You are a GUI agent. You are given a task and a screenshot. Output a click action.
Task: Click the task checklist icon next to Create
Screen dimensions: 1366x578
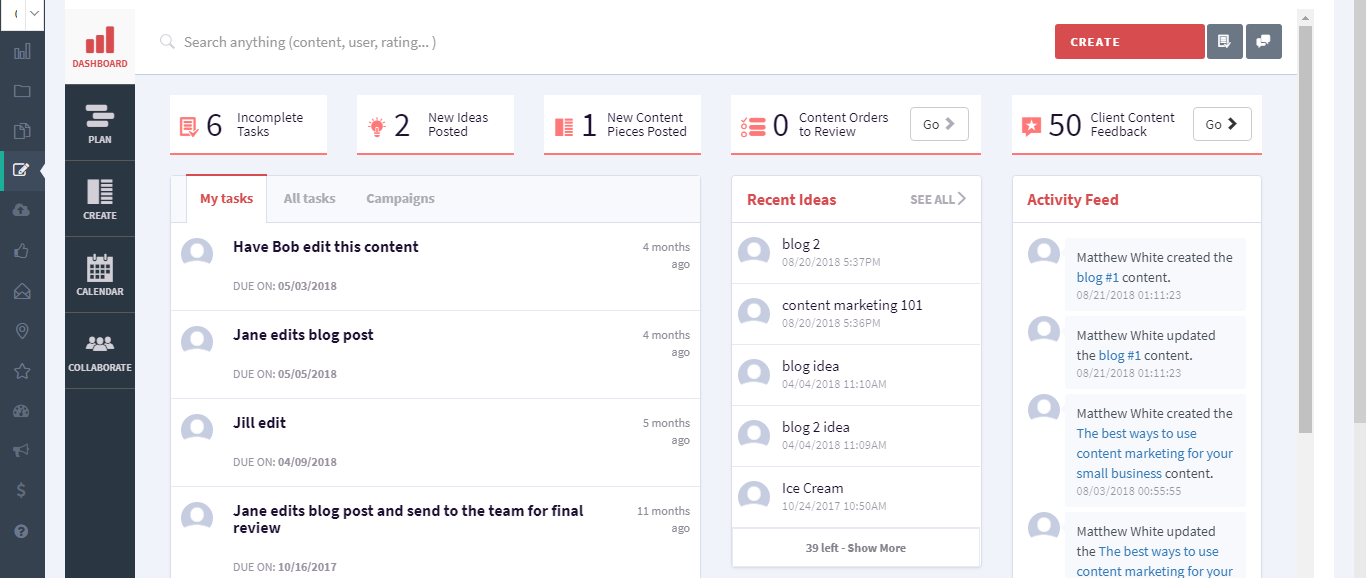click(x=1224, y=42)
